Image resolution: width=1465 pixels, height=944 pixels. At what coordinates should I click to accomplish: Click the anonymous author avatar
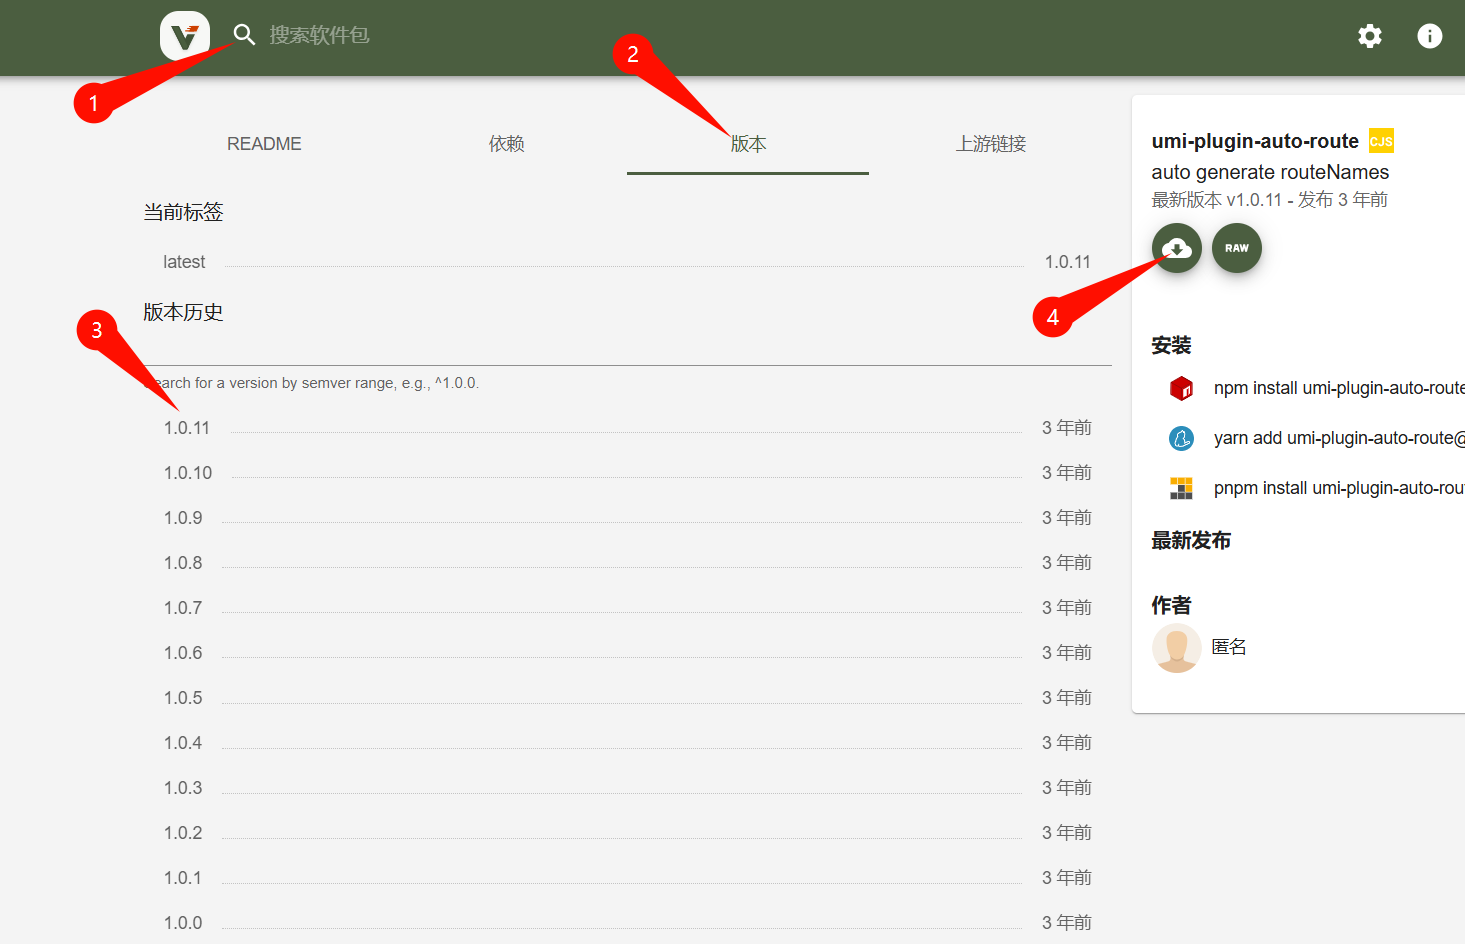1176,648
